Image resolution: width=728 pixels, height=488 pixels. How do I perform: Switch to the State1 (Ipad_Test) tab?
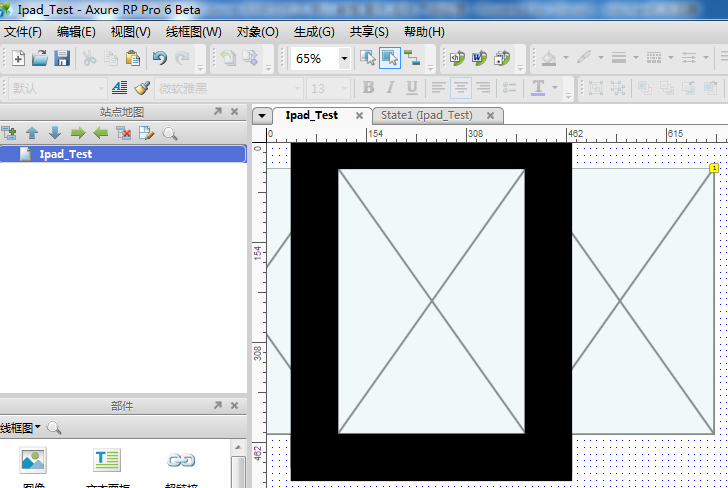(x=426, y=115)
